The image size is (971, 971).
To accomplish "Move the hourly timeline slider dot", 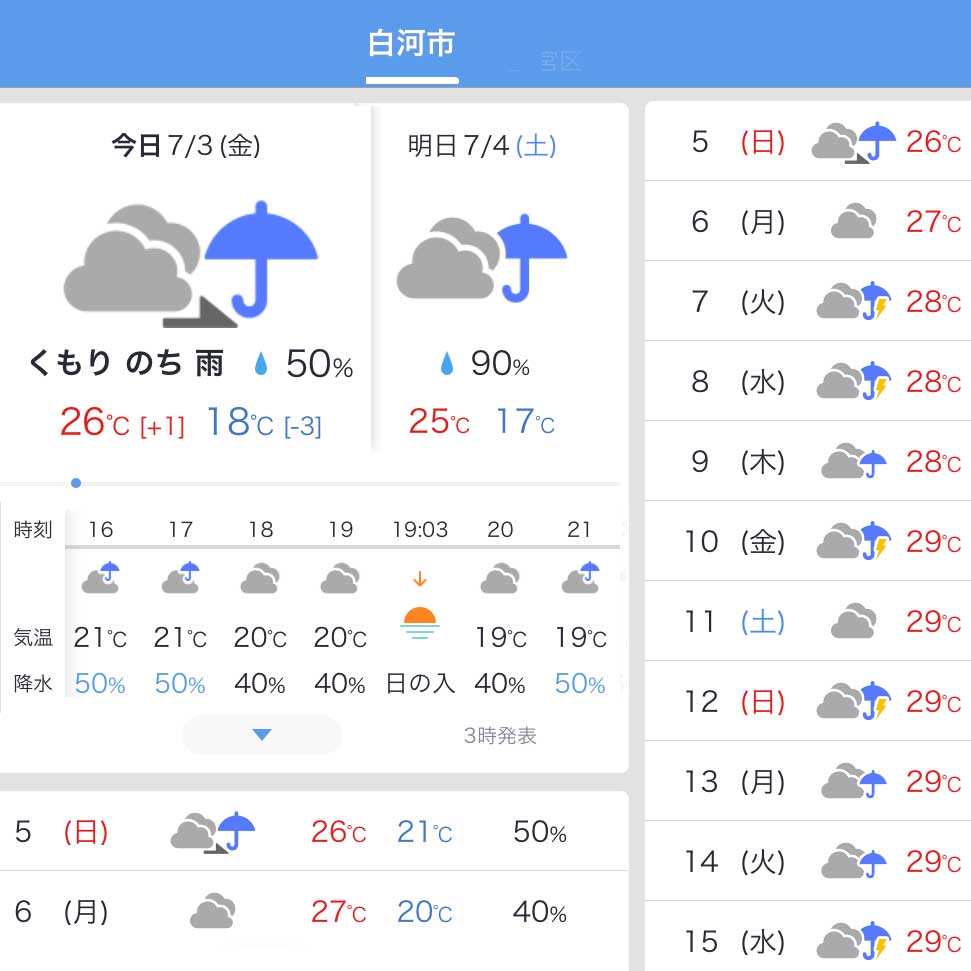I will pyautogui.click(x=76, y=483).
